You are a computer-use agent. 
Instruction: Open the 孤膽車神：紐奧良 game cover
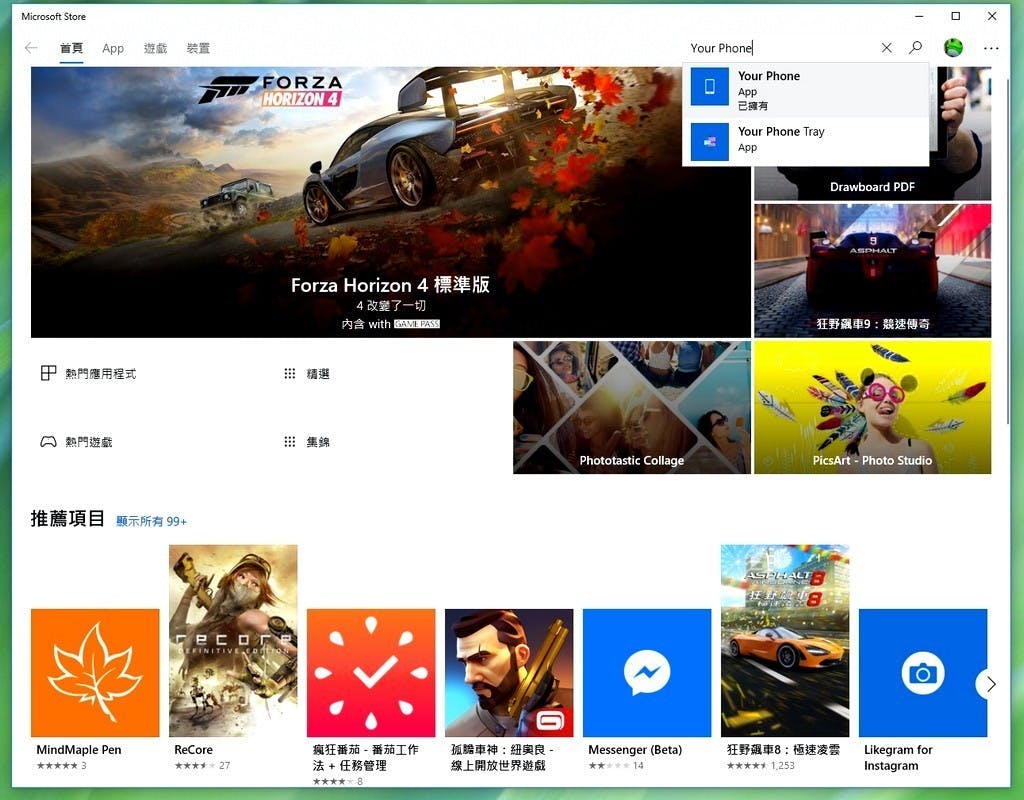coord(509,673)
